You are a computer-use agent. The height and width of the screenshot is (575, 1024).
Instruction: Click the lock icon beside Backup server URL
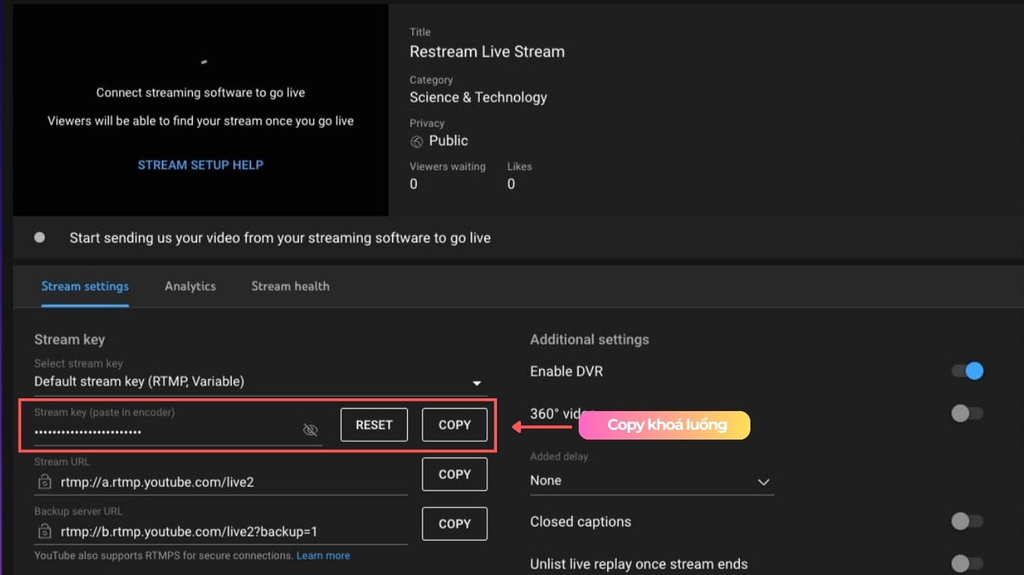[44, 531]
